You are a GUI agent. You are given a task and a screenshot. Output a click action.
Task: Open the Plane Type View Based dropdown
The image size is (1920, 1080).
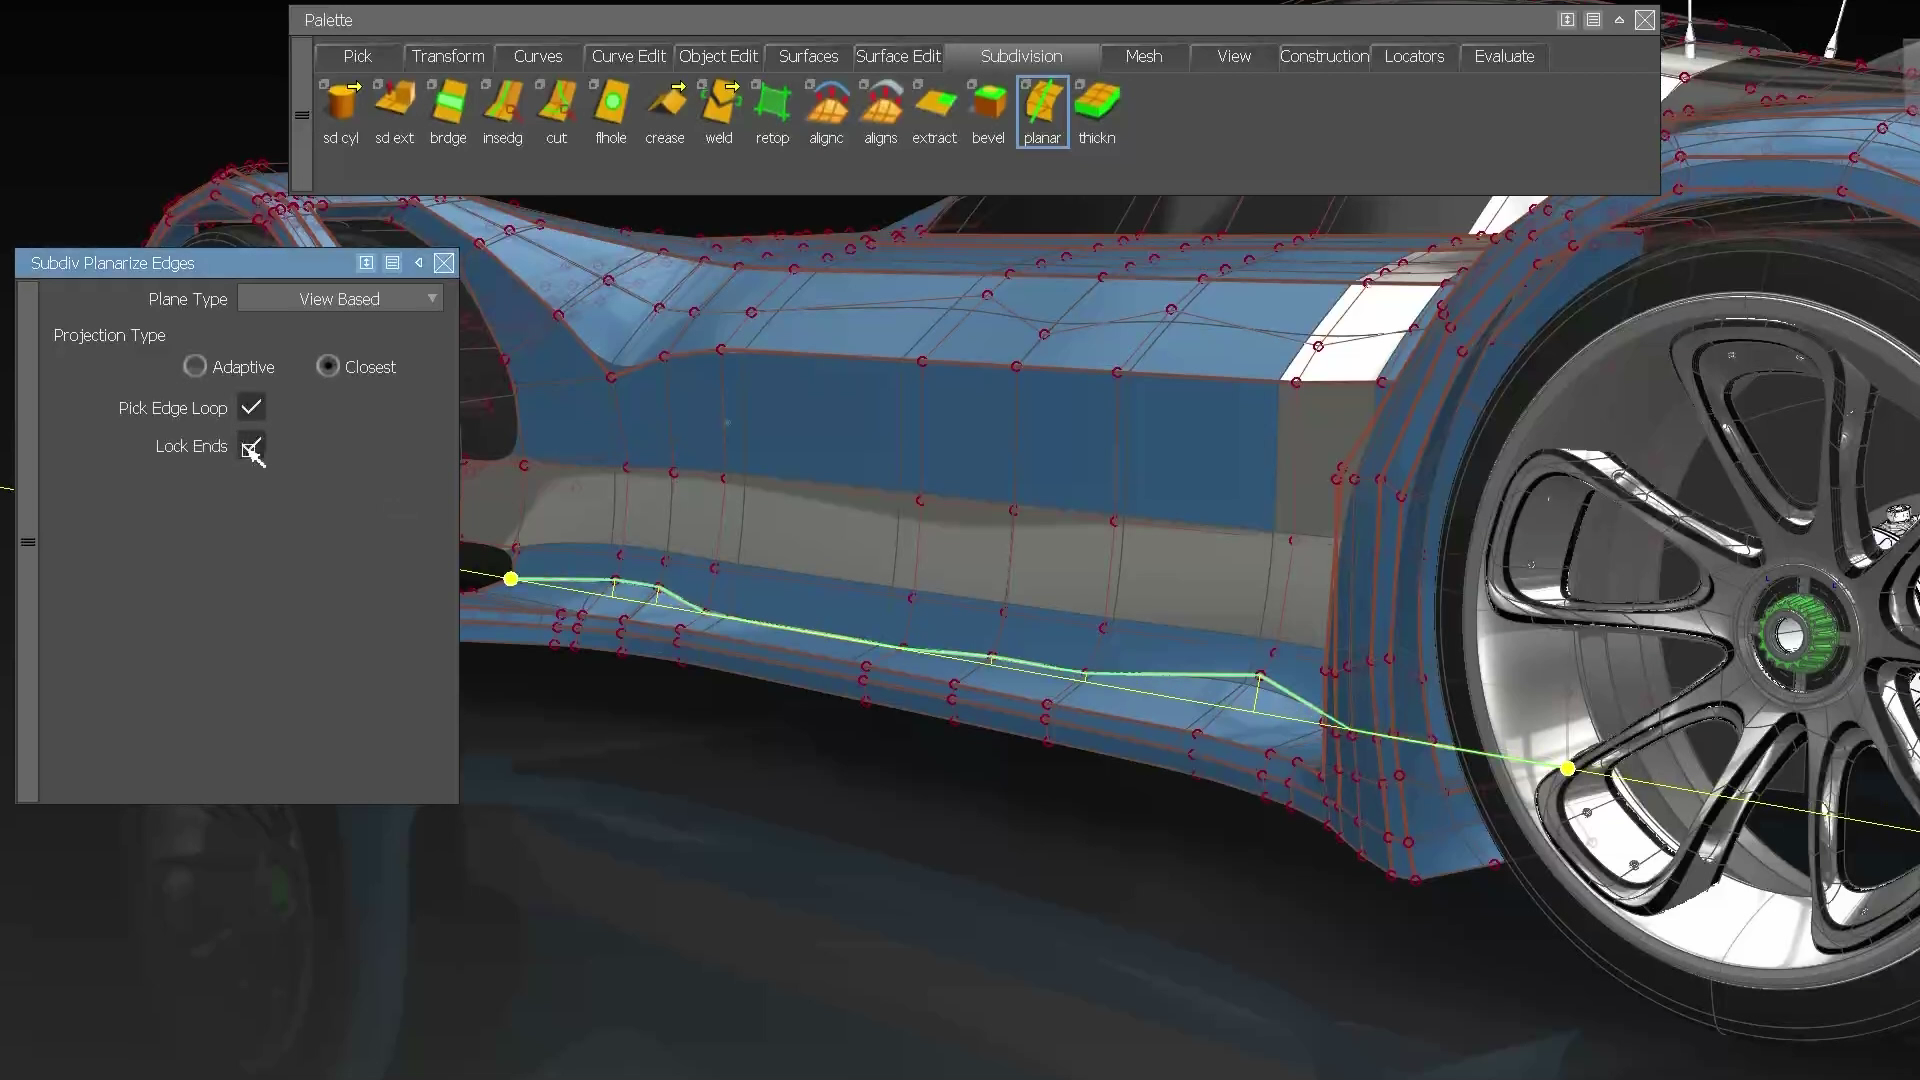coord(340,299)
